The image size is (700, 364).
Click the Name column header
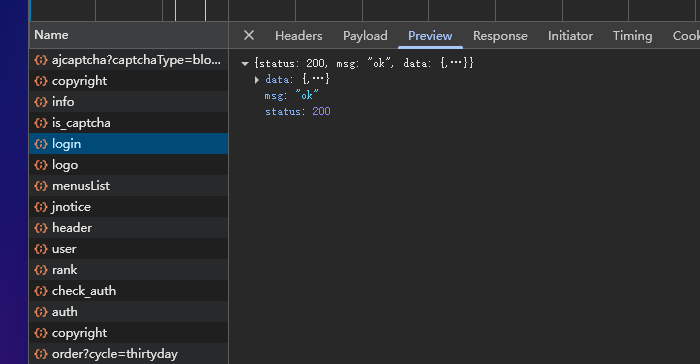tap(129, 35)
